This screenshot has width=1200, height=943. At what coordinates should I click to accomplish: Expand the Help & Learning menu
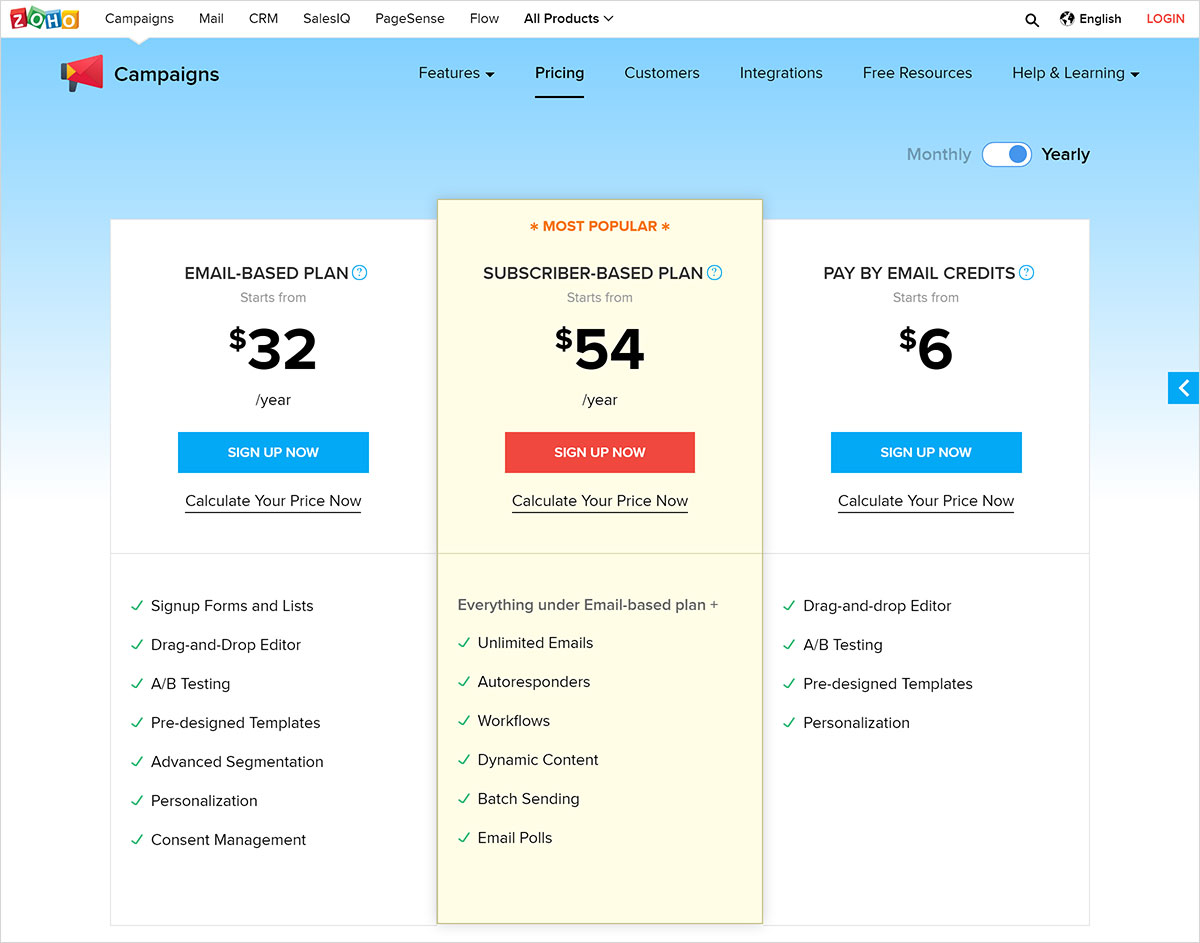pos(1075,73)
